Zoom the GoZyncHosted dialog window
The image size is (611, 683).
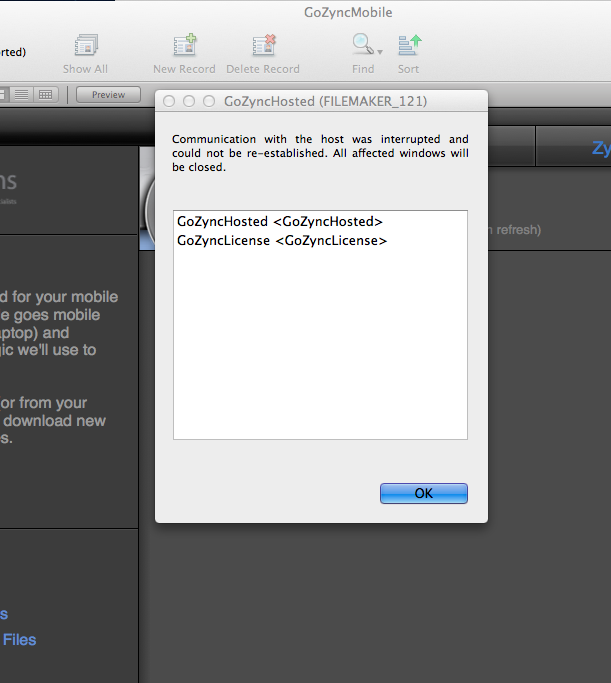[209, 102]
